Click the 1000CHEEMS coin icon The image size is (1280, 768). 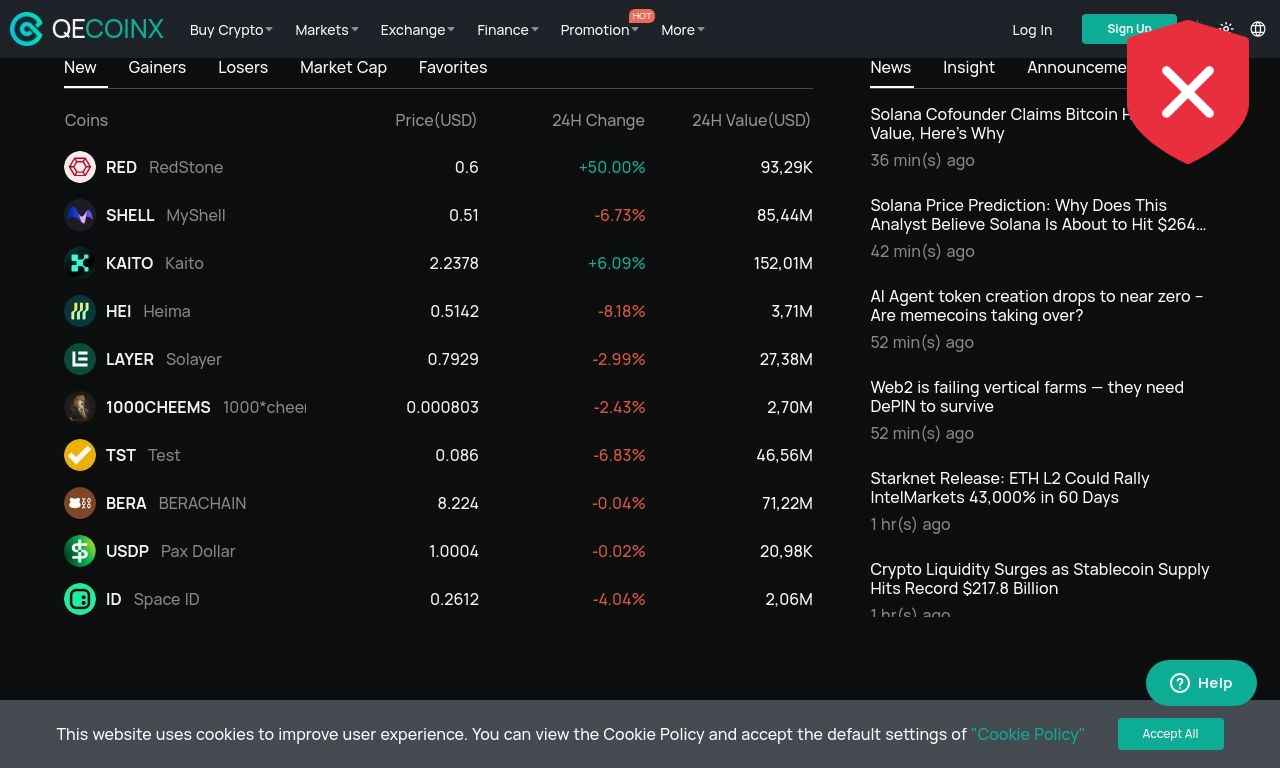(80, 407)
